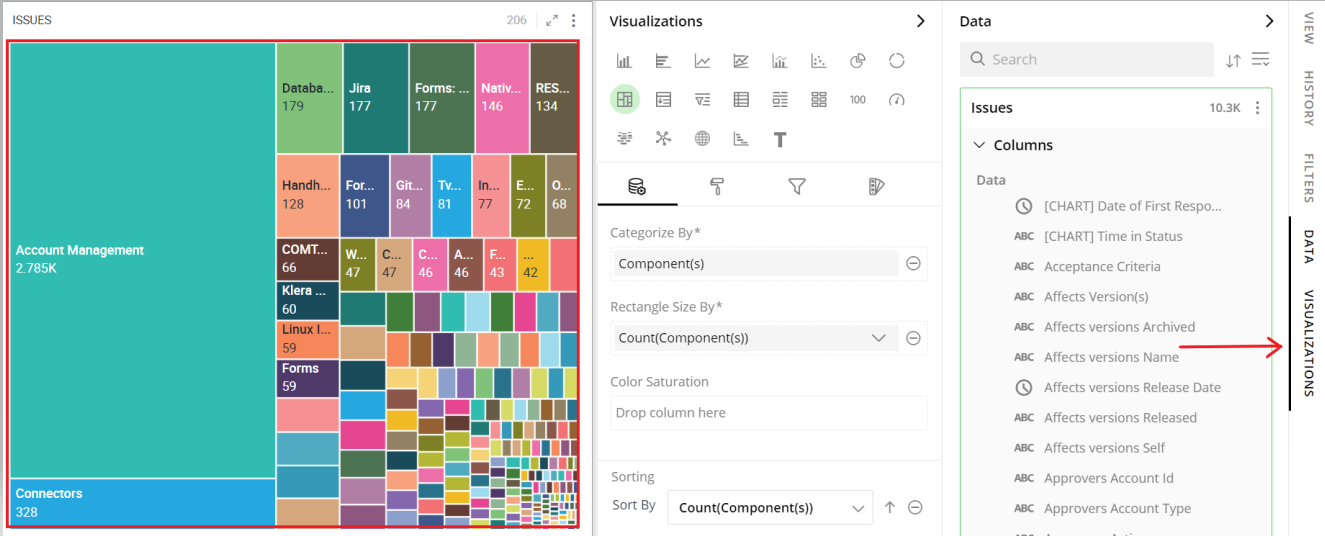This screenshot has width=1325, height=536.
Task: Expand Issues chart to full screen
Action: coord(551,20)
